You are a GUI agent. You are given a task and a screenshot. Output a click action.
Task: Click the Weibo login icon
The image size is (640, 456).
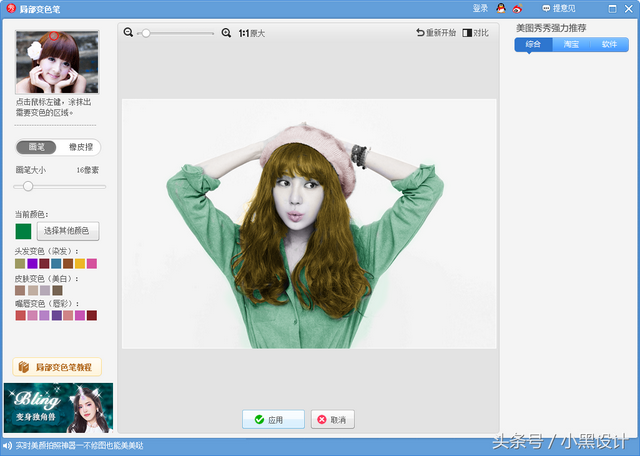pyautogui.click(x=517, y=8)
